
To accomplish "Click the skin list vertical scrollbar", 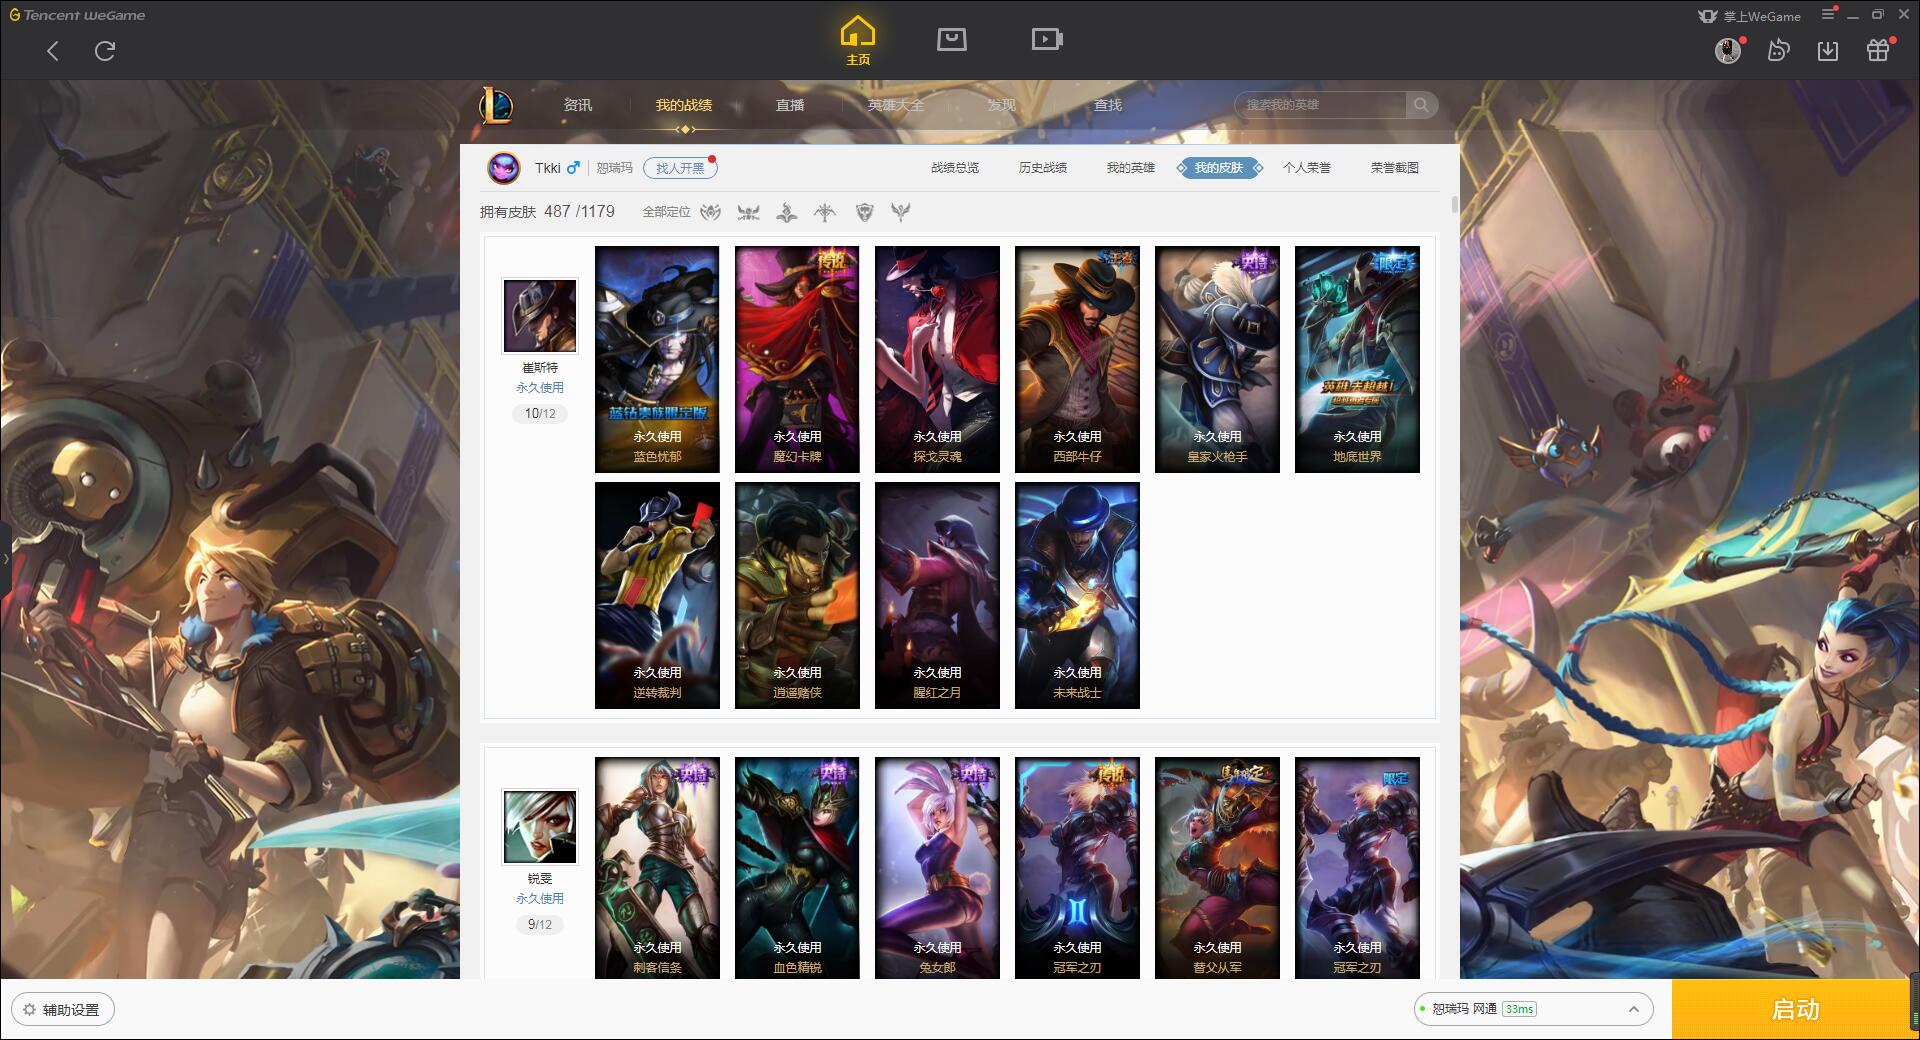I will pos(1454,205).
